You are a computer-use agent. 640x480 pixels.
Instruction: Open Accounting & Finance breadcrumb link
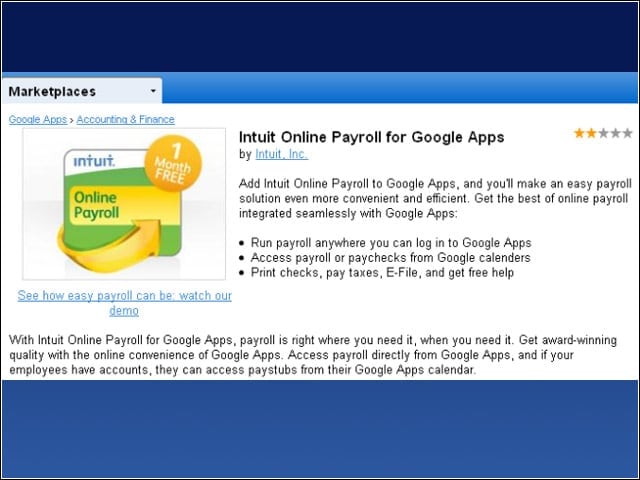pyautogui.click(x=125, y=119)
